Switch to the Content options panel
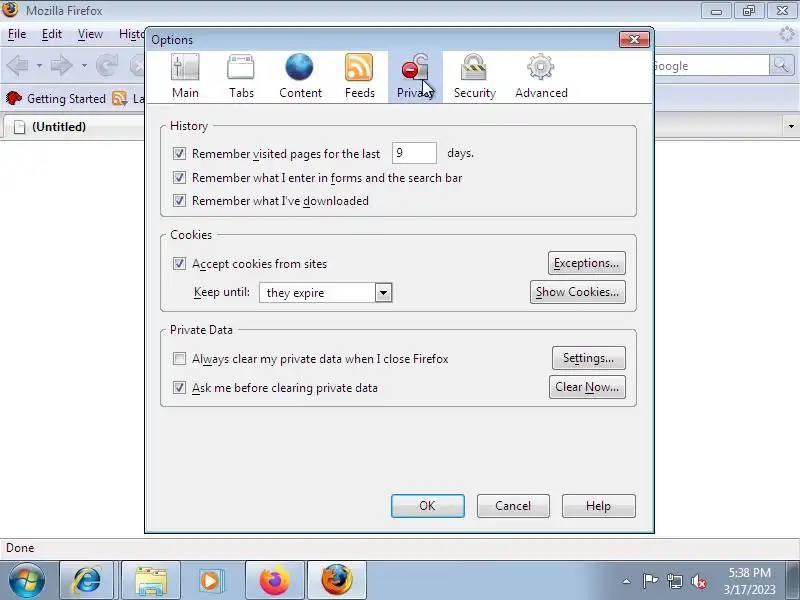The width and height of the screenshot is (800, 600). pyautogui.click(x=300, y=77)
